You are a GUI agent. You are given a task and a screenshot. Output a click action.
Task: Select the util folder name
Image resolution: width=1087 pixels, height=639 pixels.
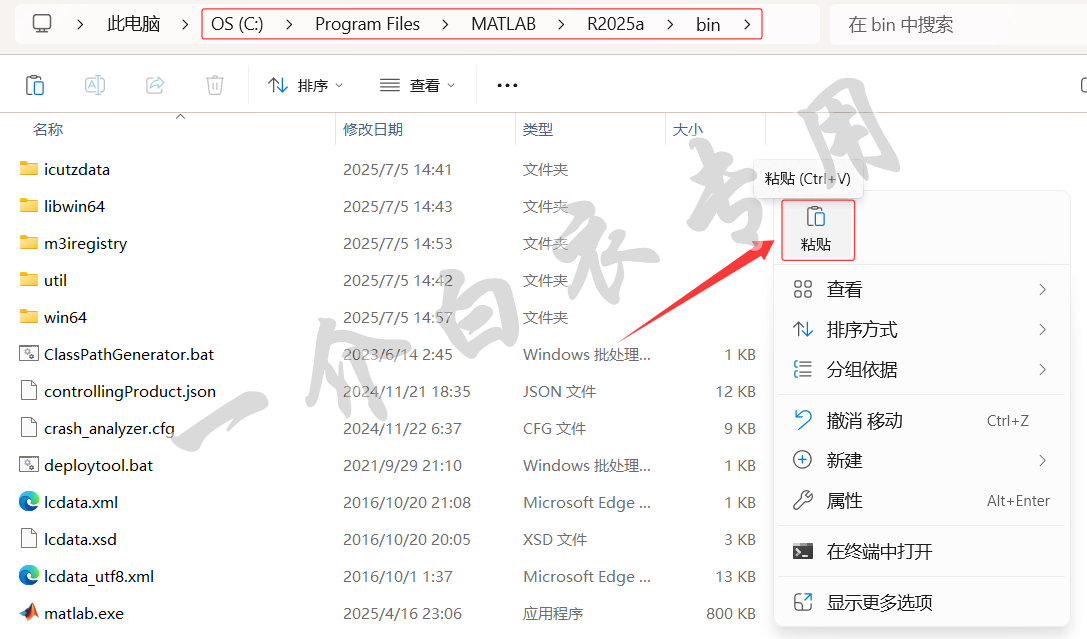(x=55, y=280)
